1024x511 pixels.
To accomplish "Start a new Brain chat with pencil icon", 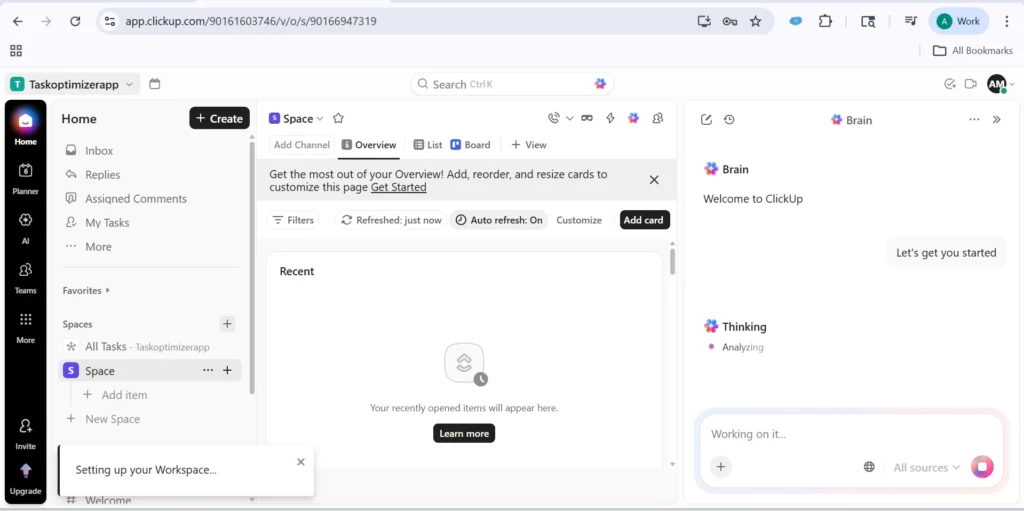I will tap(706, 120).
